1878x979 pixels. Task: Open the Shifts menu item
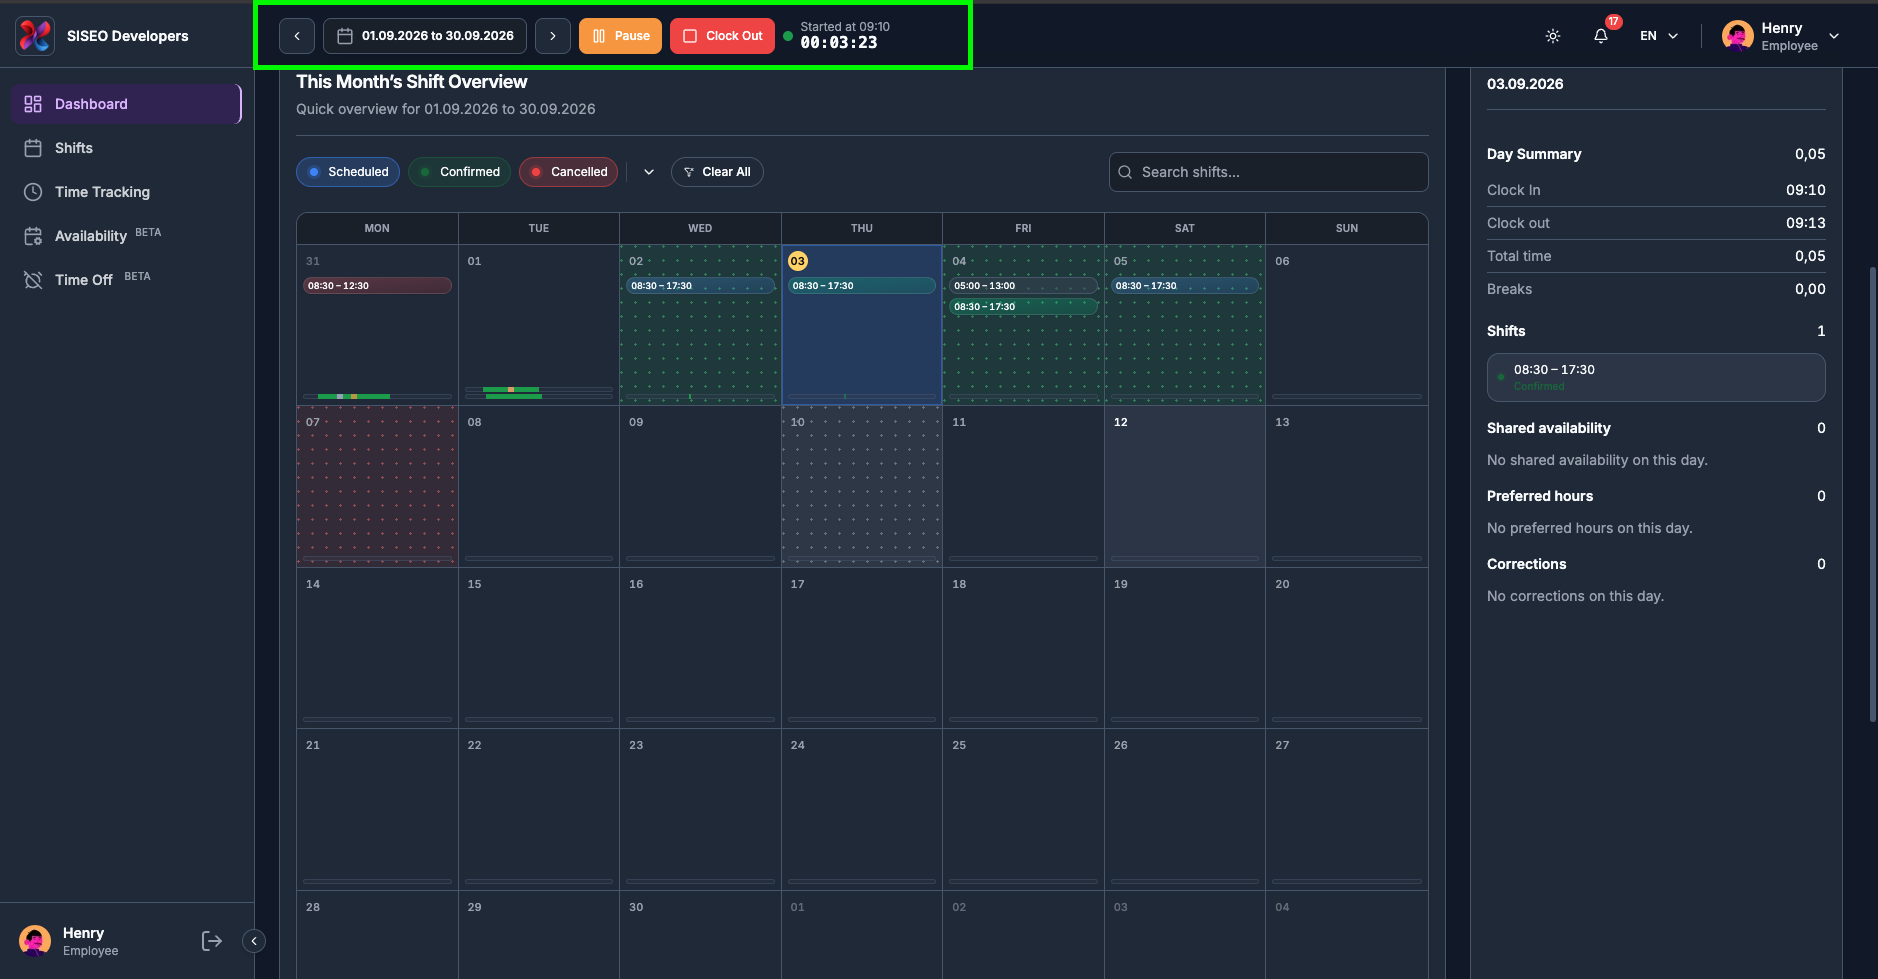[x=126, y=148]
